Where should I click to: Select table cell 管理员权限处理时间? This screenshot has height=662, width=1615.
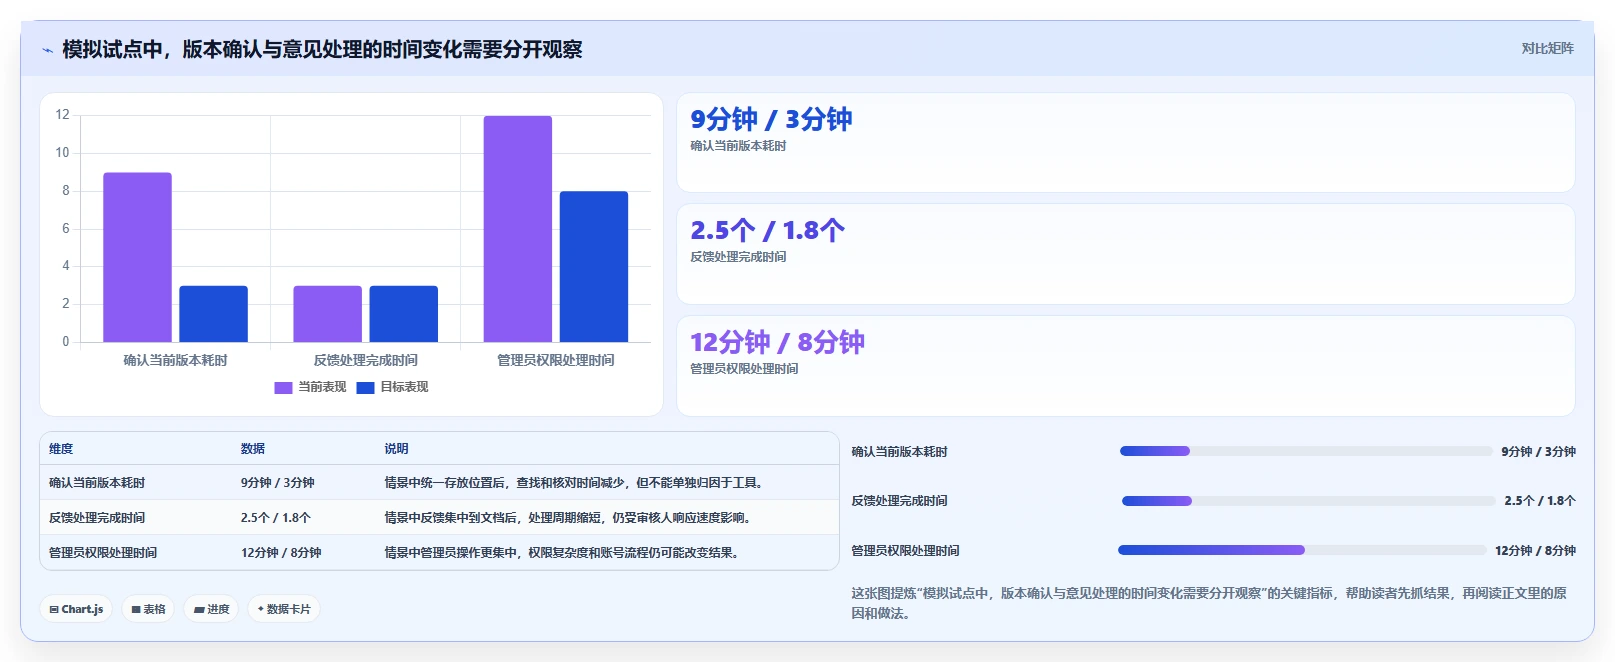(x=103, y=553)
